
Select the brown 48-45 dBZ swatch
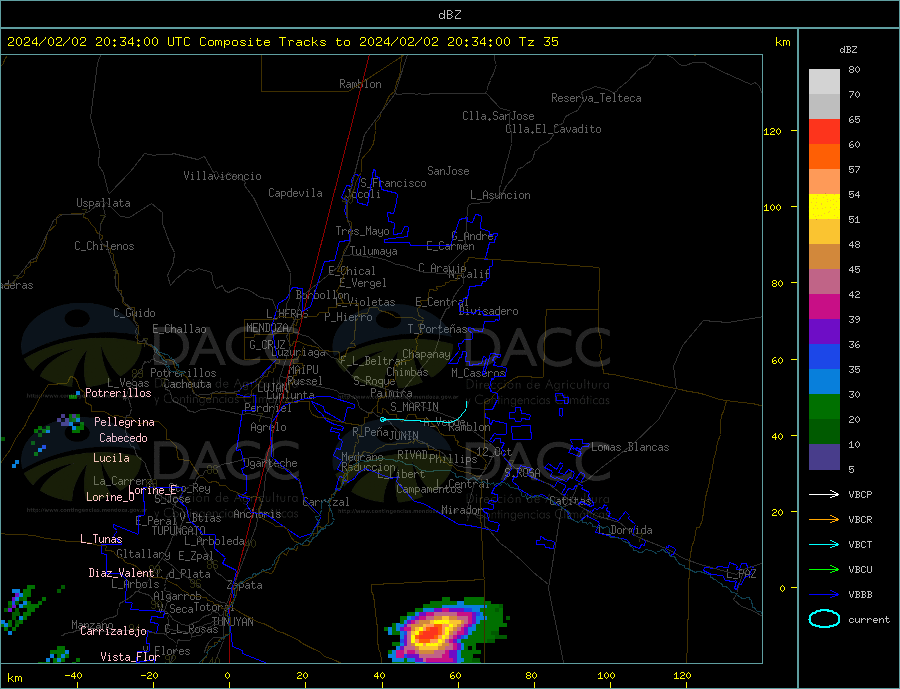click(824, 257)
